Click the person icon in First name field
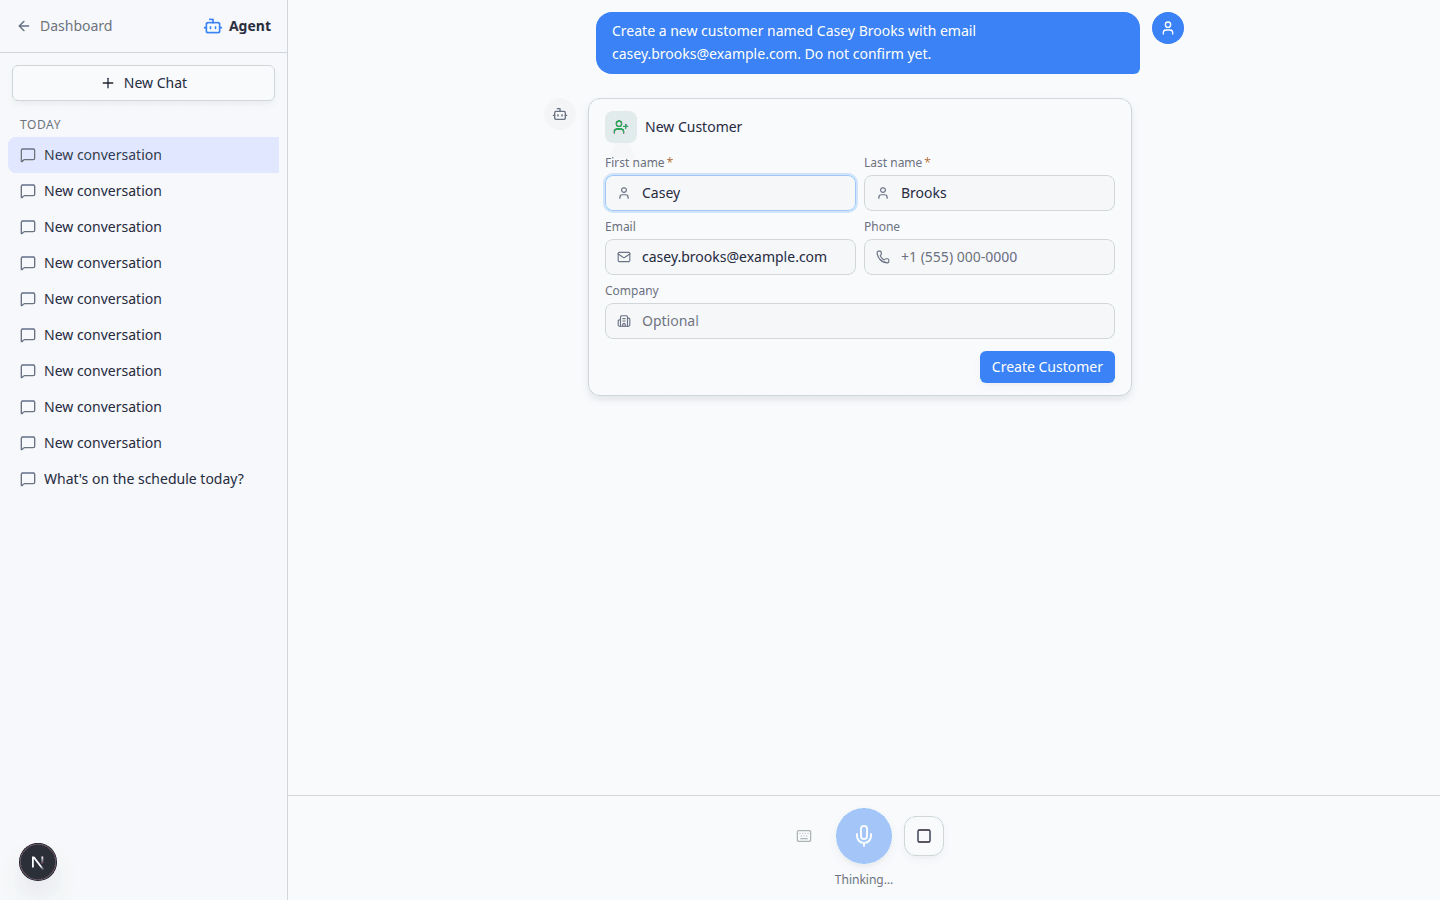 pos(624,193)
